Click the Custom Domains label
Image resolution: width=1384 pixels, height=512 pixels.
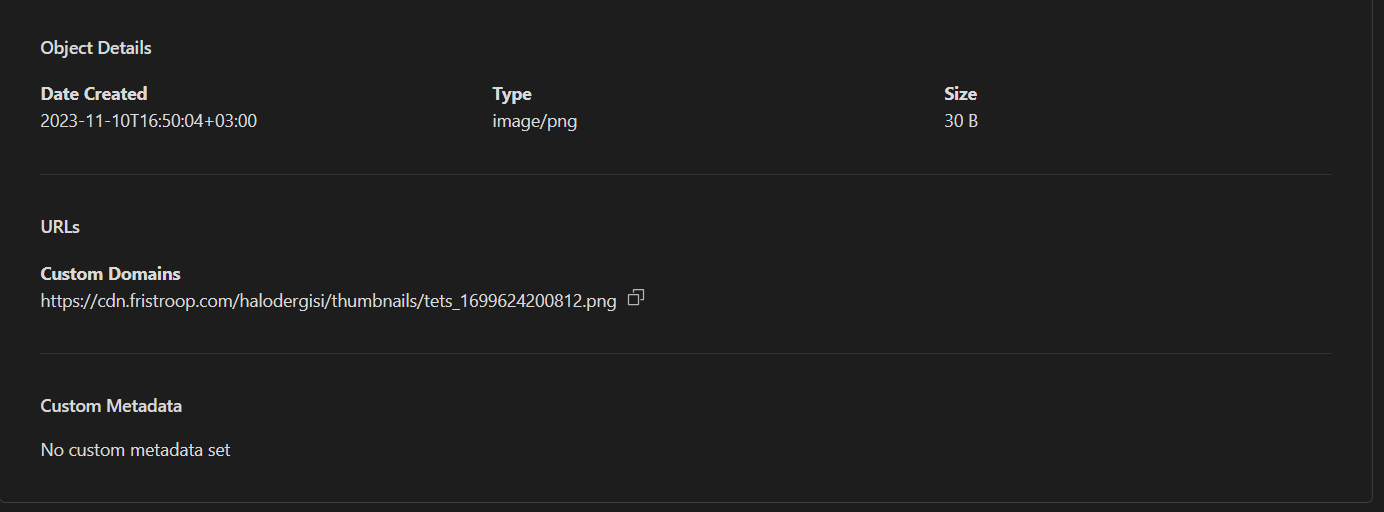110,274
